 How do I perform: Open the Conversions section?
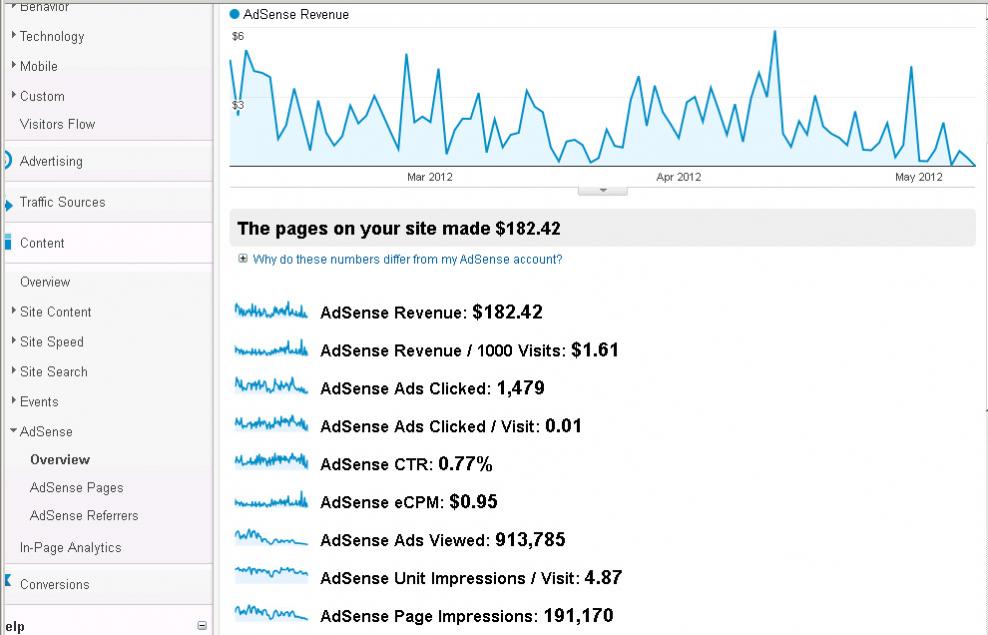pos(55,585)
